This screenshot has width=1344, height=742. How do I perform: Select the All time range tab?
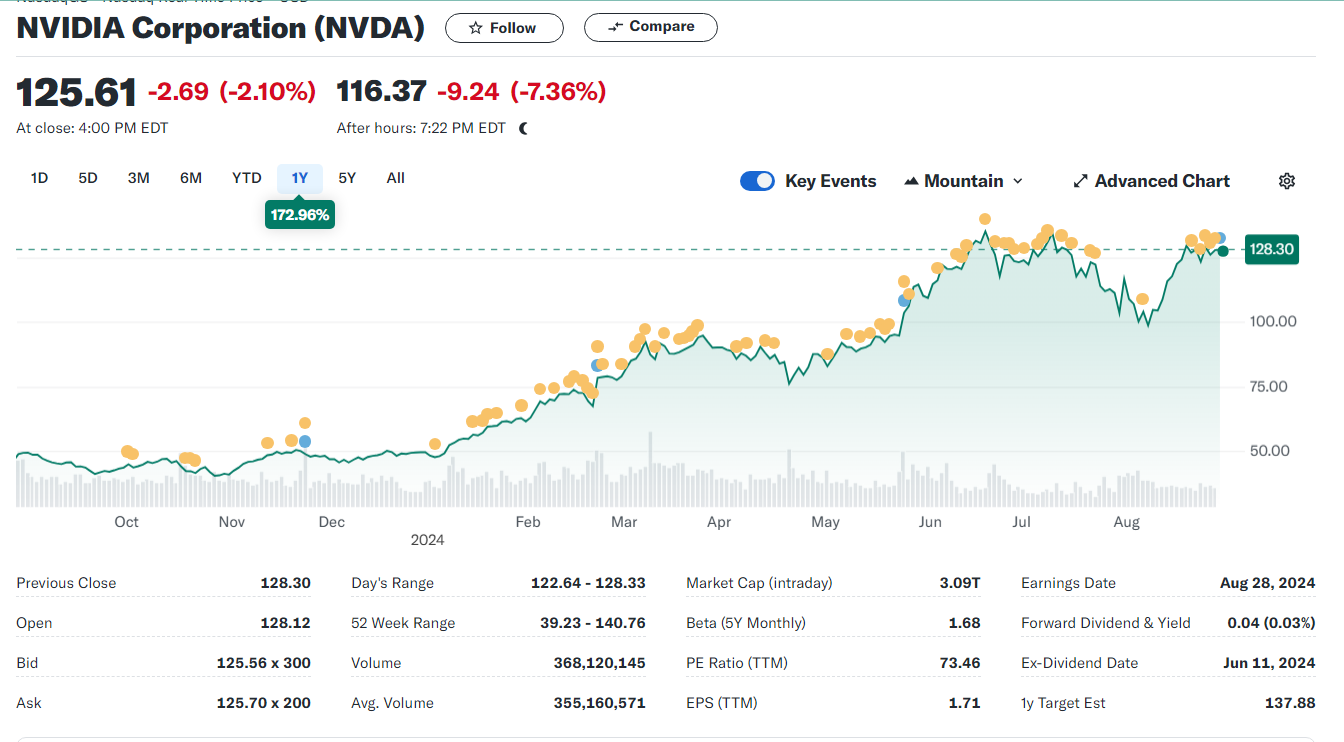click(x=396, y=178)
